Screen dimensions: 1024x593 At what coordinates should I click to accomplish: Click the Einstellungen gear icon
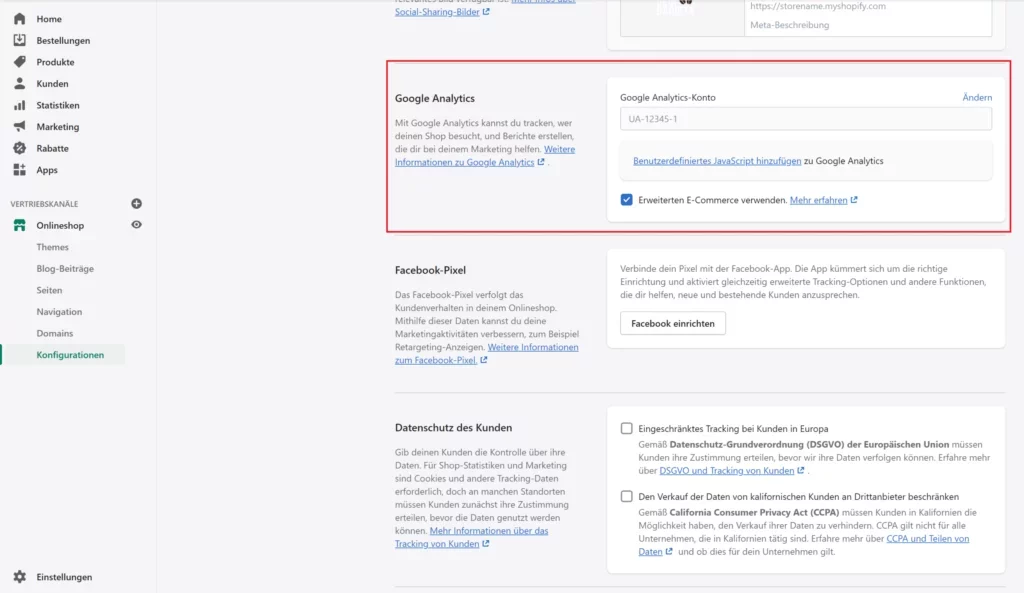(x=20, y=577)
